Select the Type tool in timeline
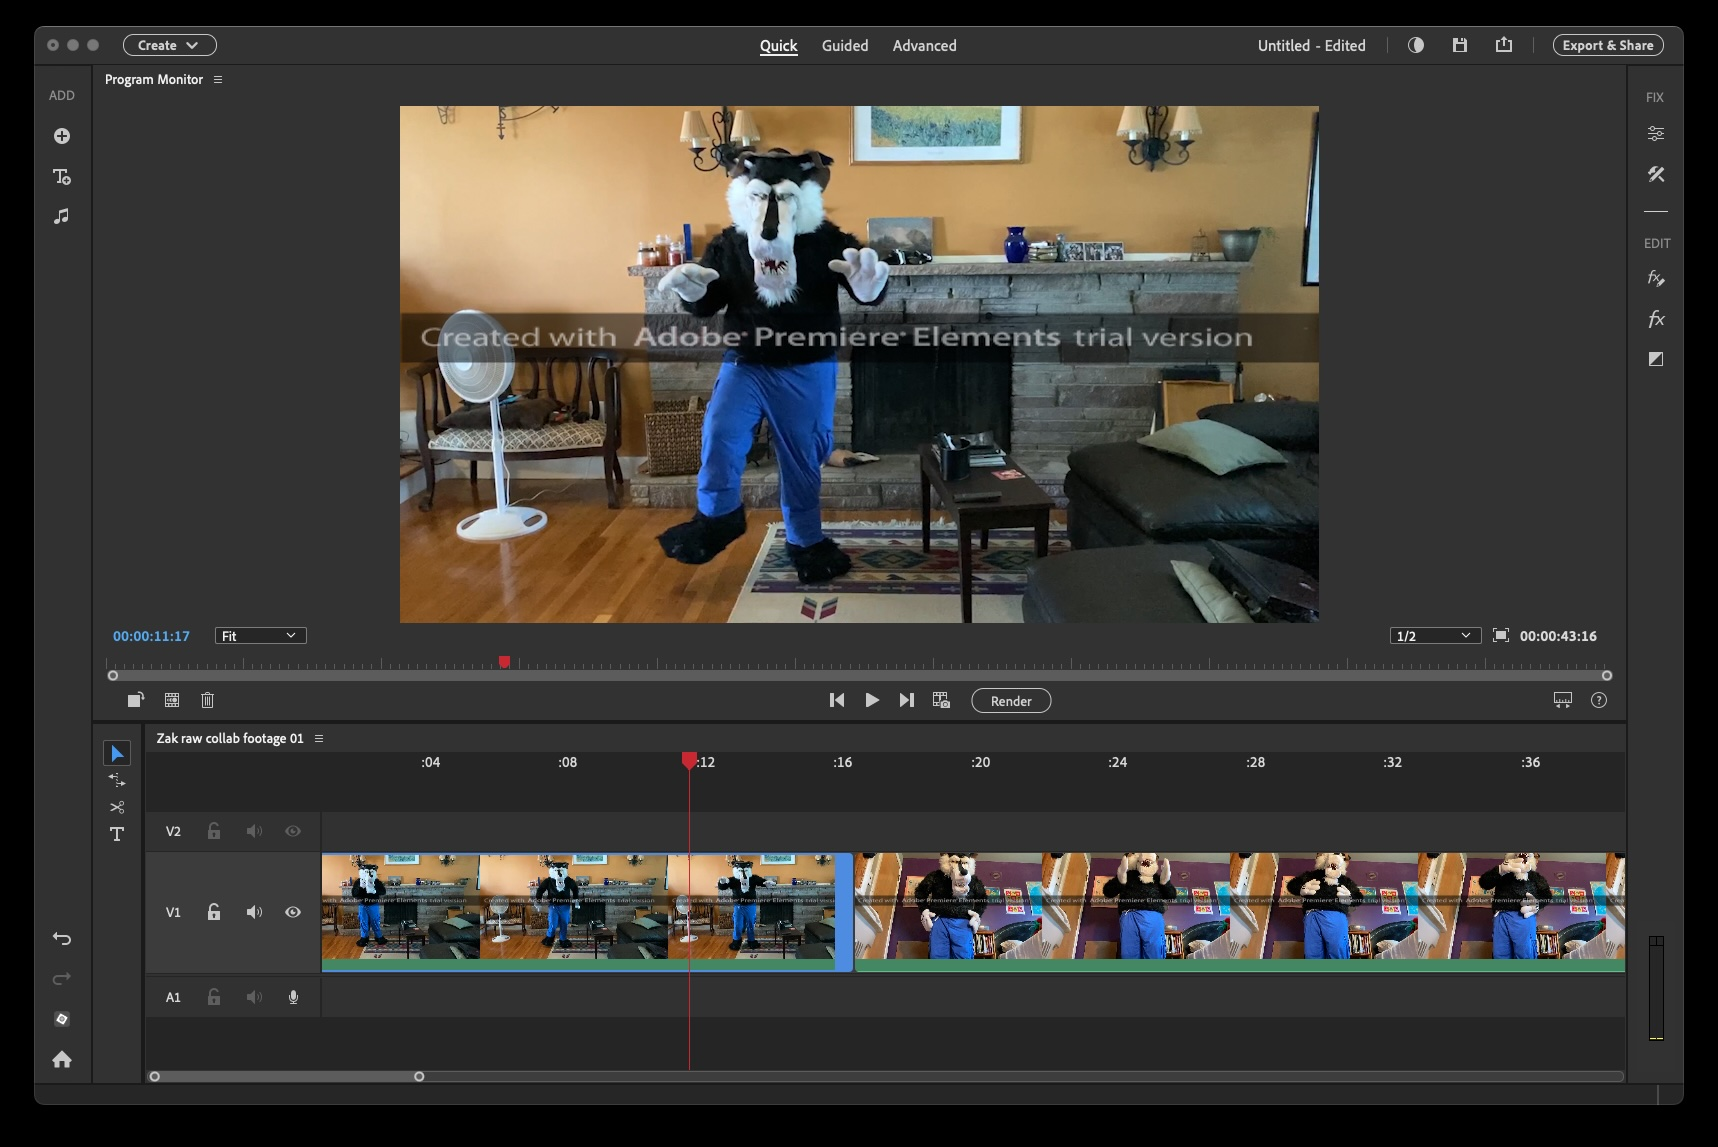This screenshot has width=1718, height=1147. coord(117,834)
